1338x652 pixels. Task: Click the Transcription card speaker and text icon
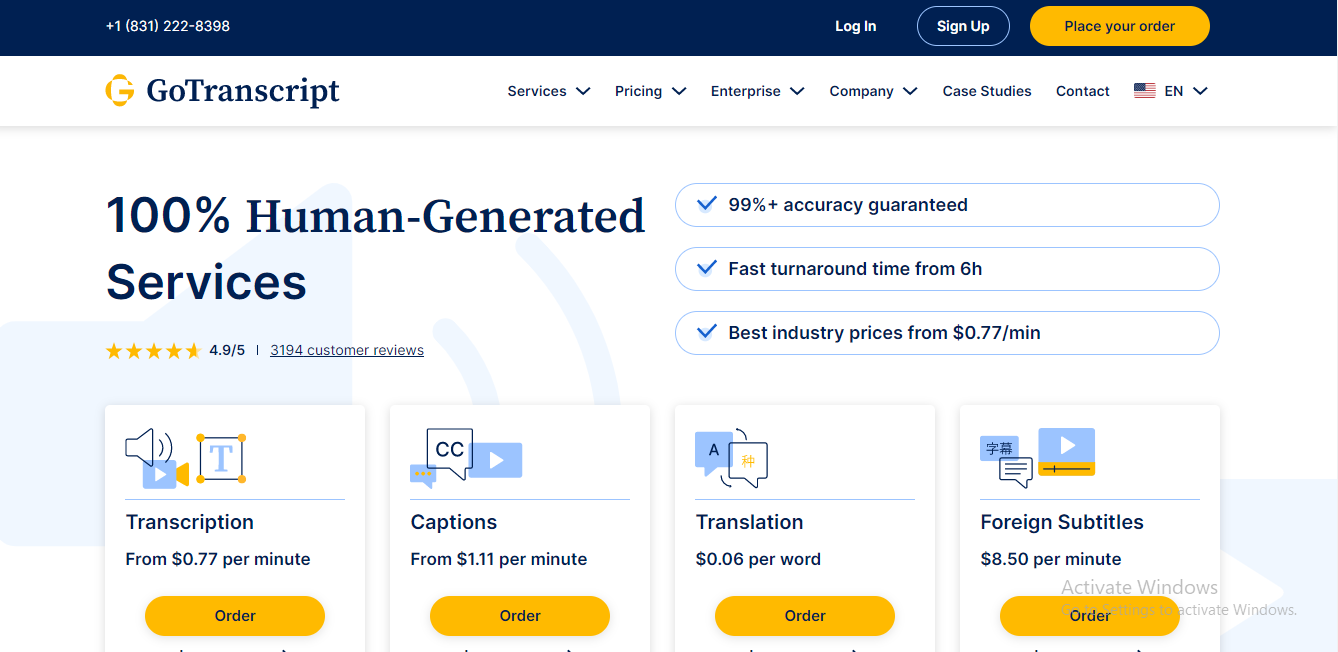click(185, 459)
